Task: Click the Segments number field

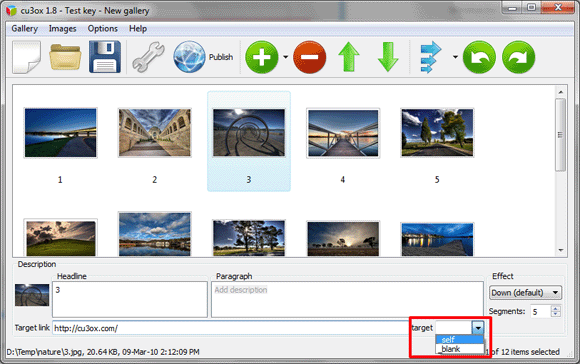Action: pyautogui.click(x=541, y=311)
